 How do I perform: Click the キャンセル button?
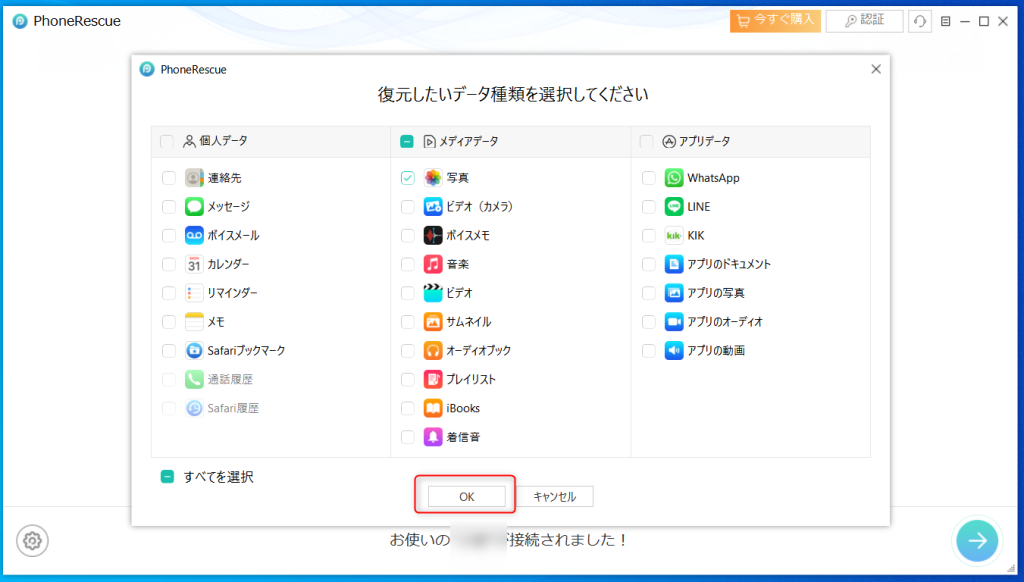[x=554, y=496]
